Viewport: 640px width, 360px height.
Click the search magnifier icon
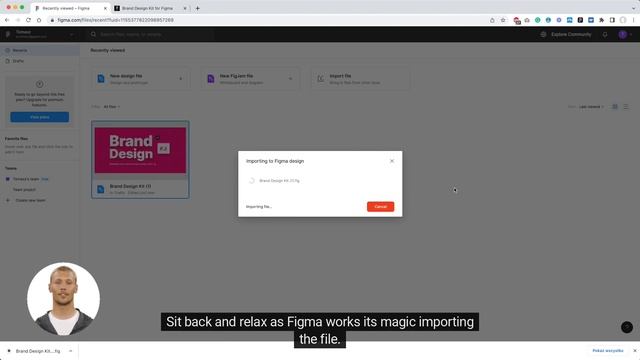[x=93, y=34]
